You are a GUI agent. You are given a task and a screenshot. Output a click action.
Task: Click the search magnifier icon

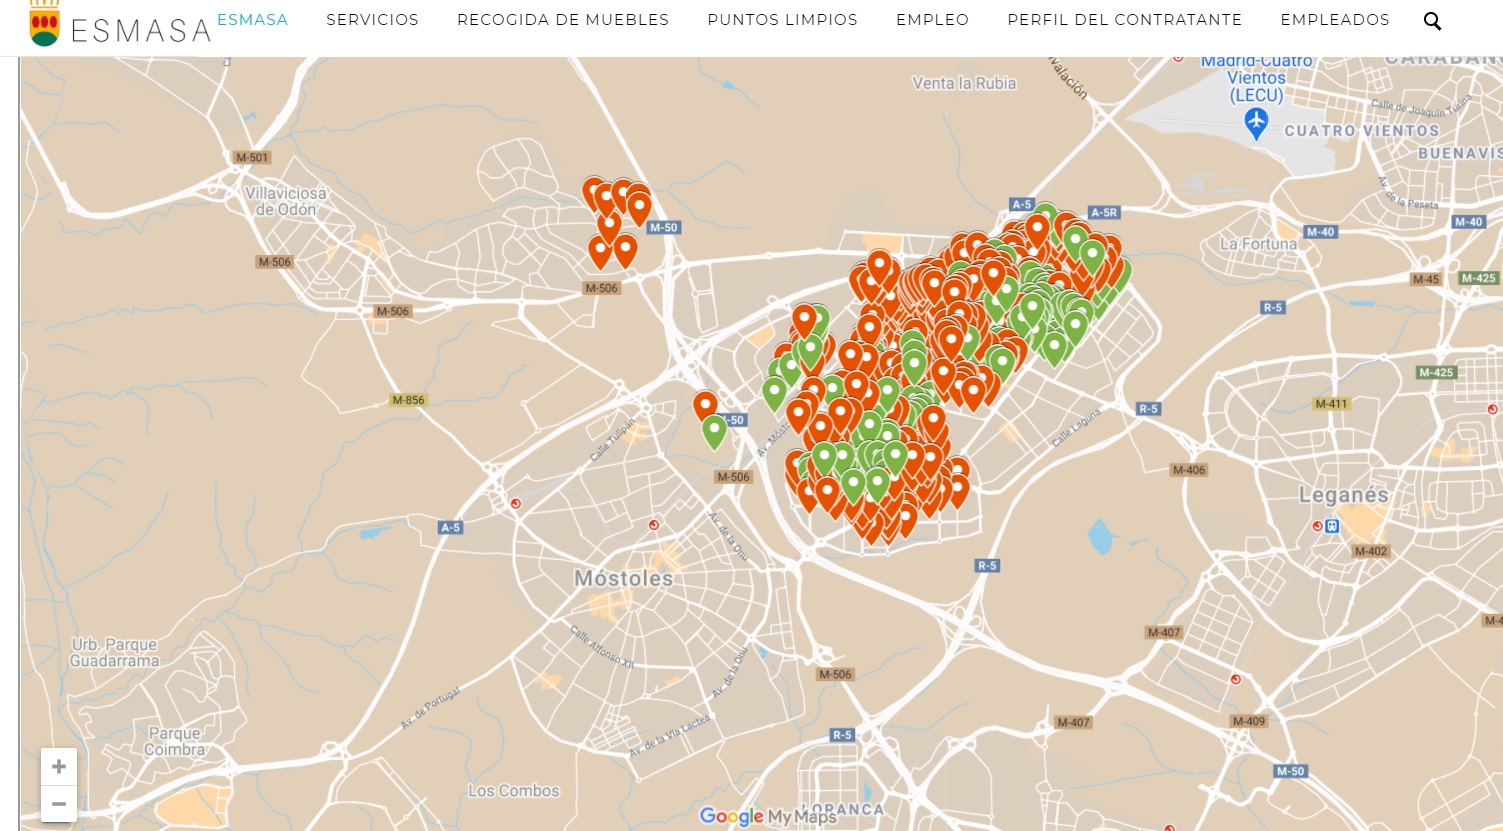pos(1432,21)
